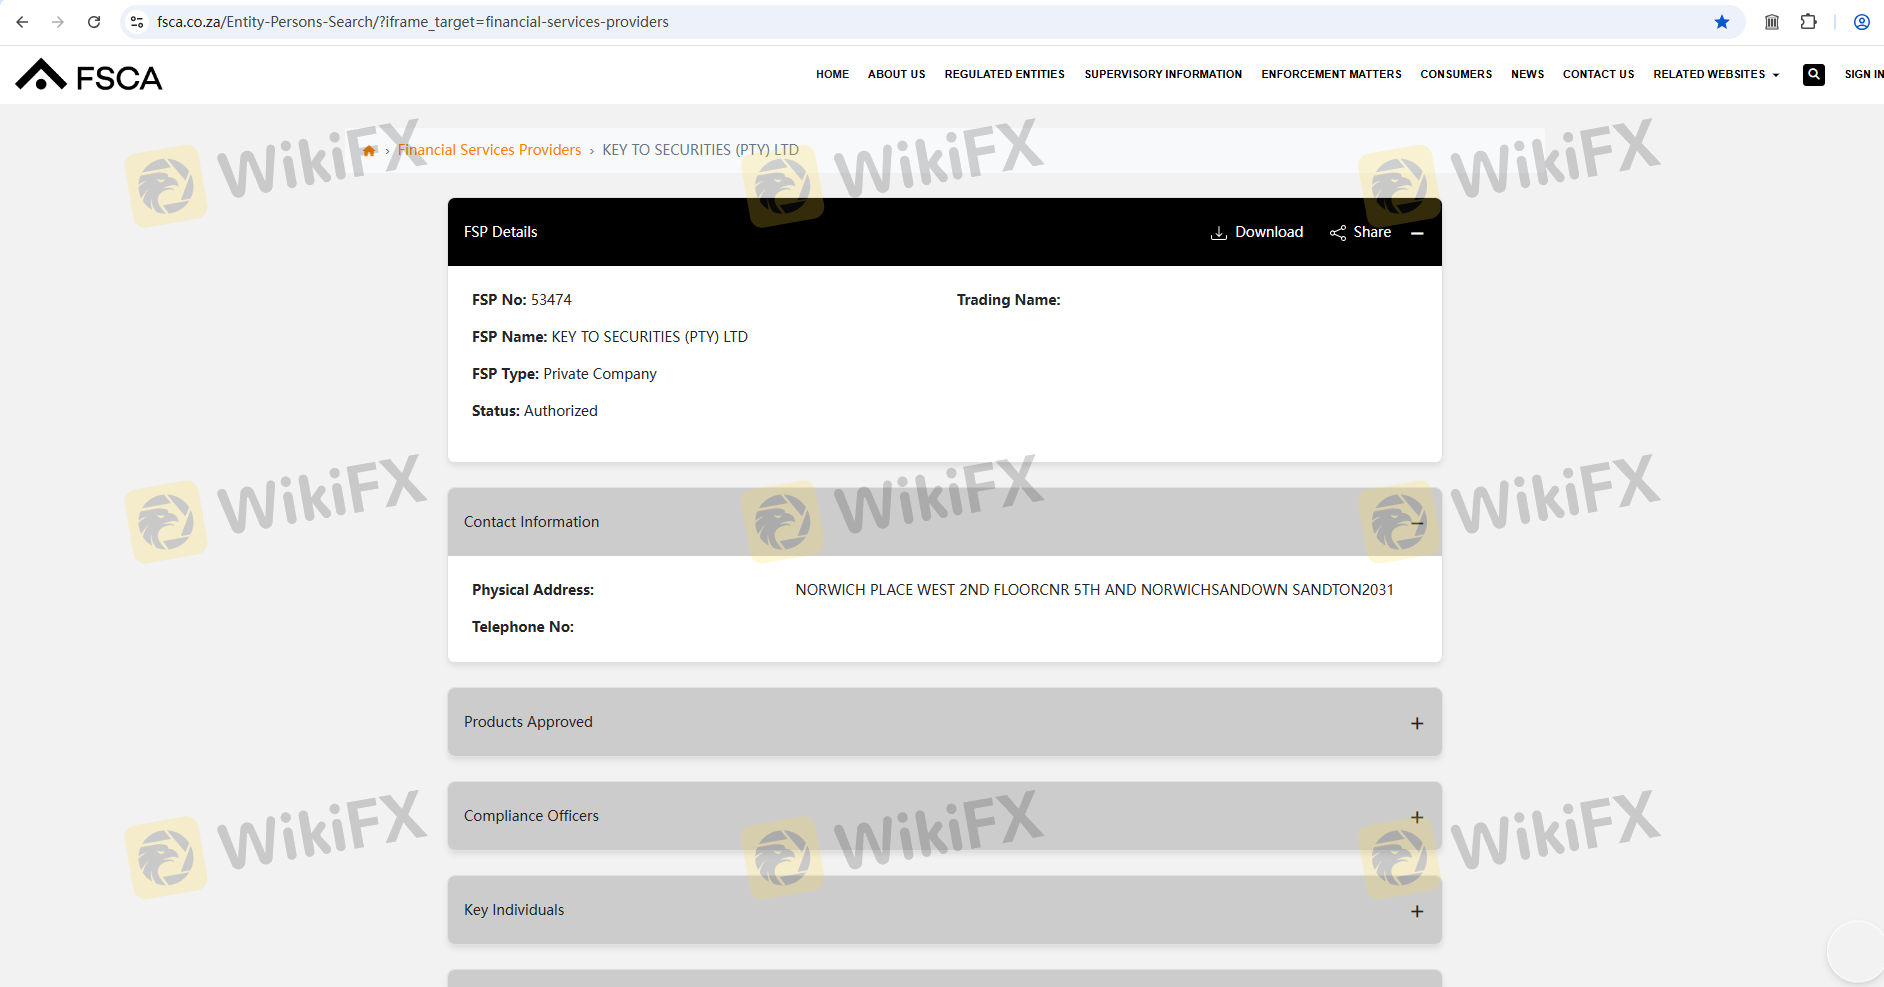
Task: Open the Supervisory Information menu
Action: [x=1163, y=74]
